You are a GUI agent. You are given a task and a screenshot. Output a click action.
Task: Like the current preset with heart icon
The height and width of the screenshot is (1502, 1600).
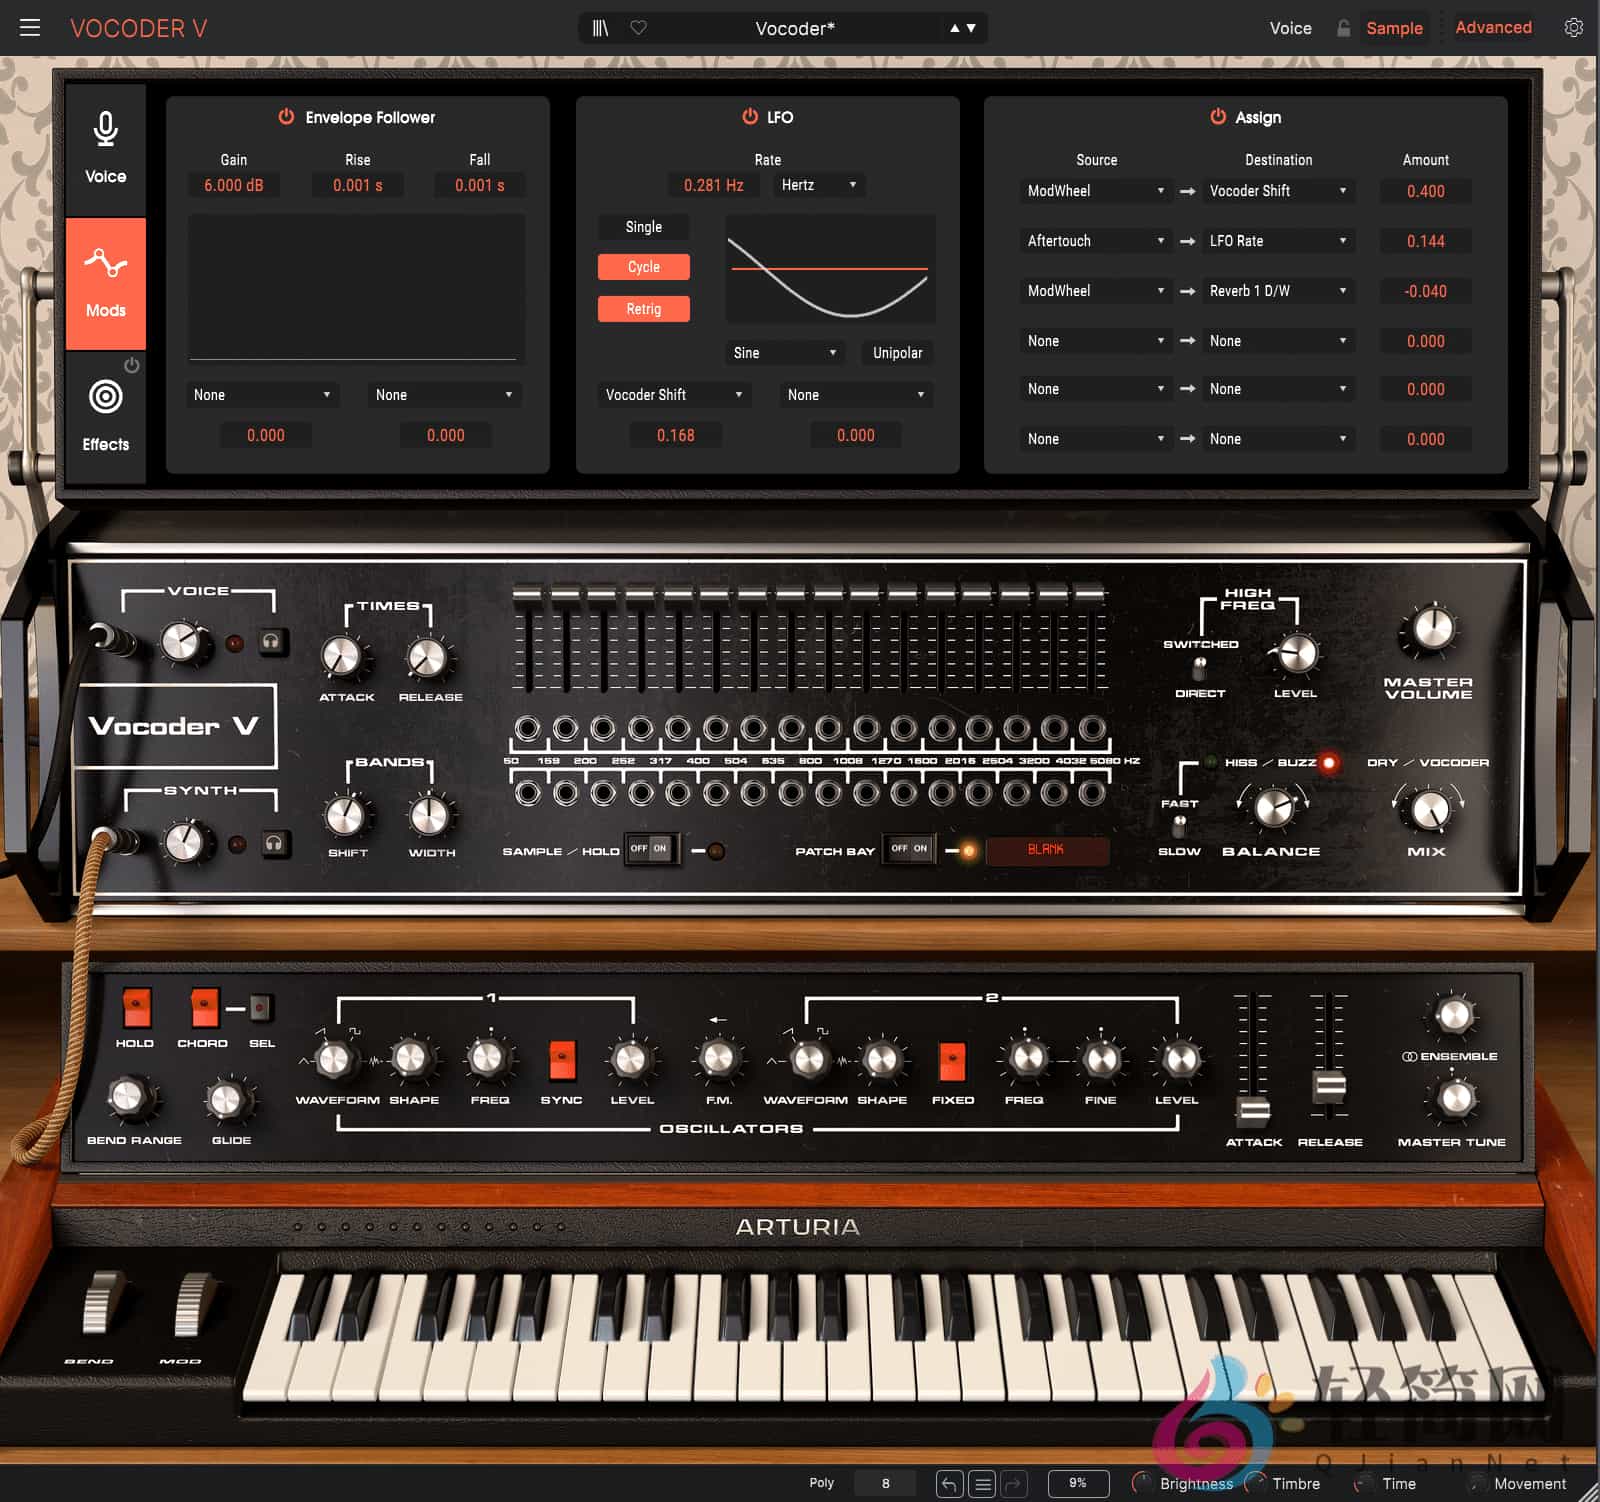point(638,28)
